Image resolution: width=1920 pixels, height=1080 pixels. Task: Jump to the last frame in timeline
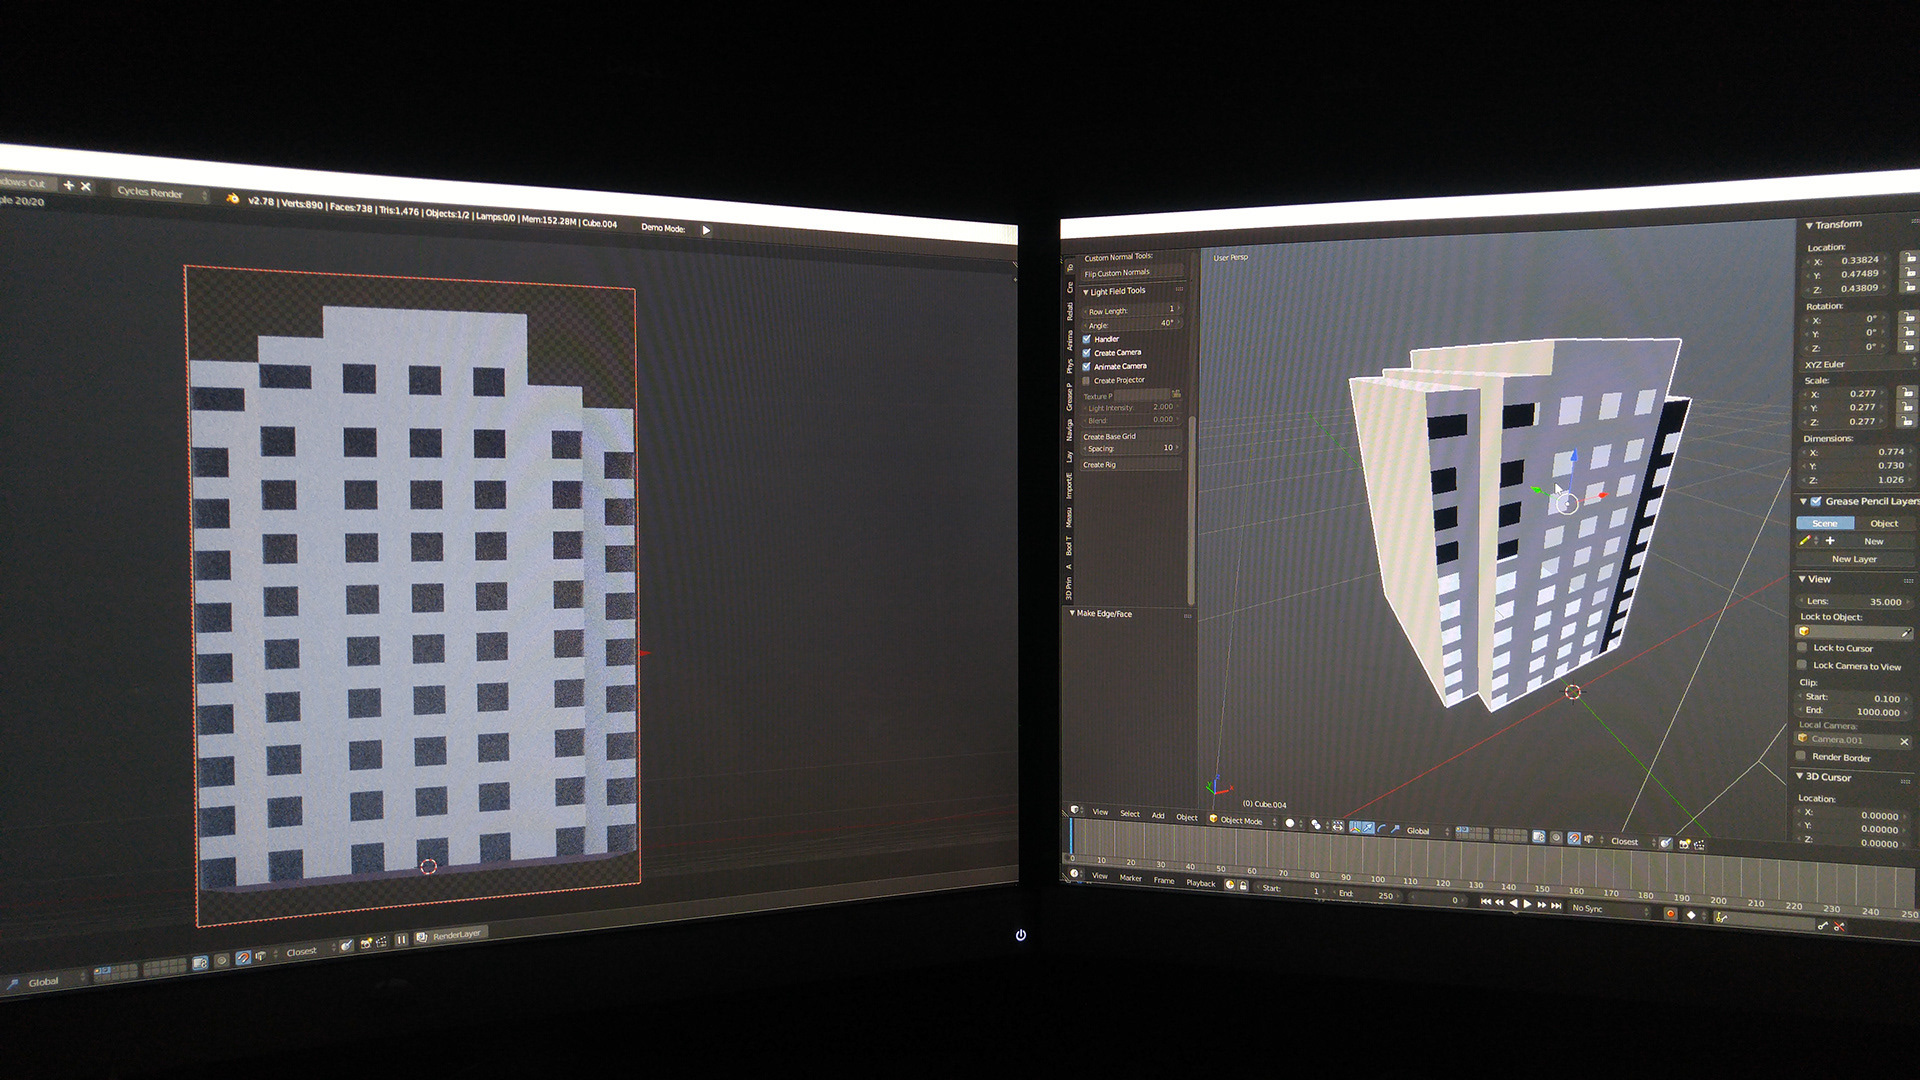[x=1556, y=905]
